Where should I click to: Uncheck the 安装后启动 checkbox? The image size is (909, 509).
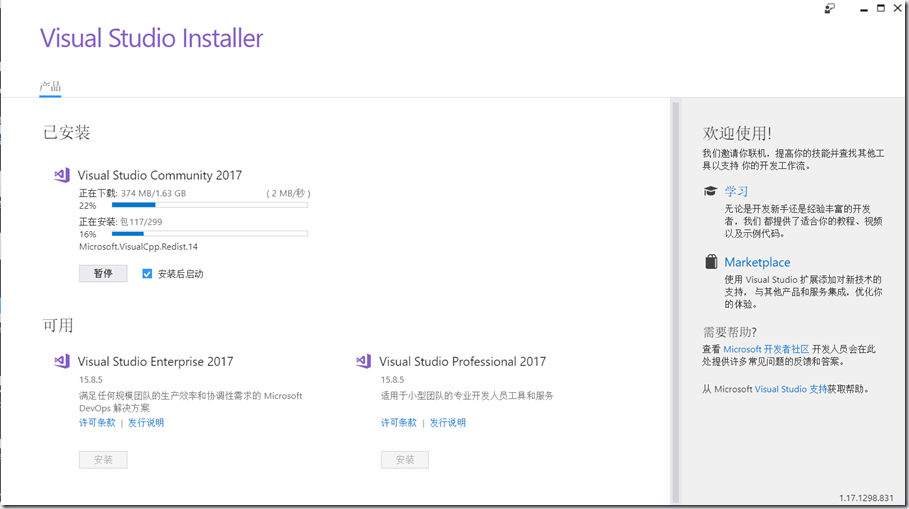click(x=147, y=274)
